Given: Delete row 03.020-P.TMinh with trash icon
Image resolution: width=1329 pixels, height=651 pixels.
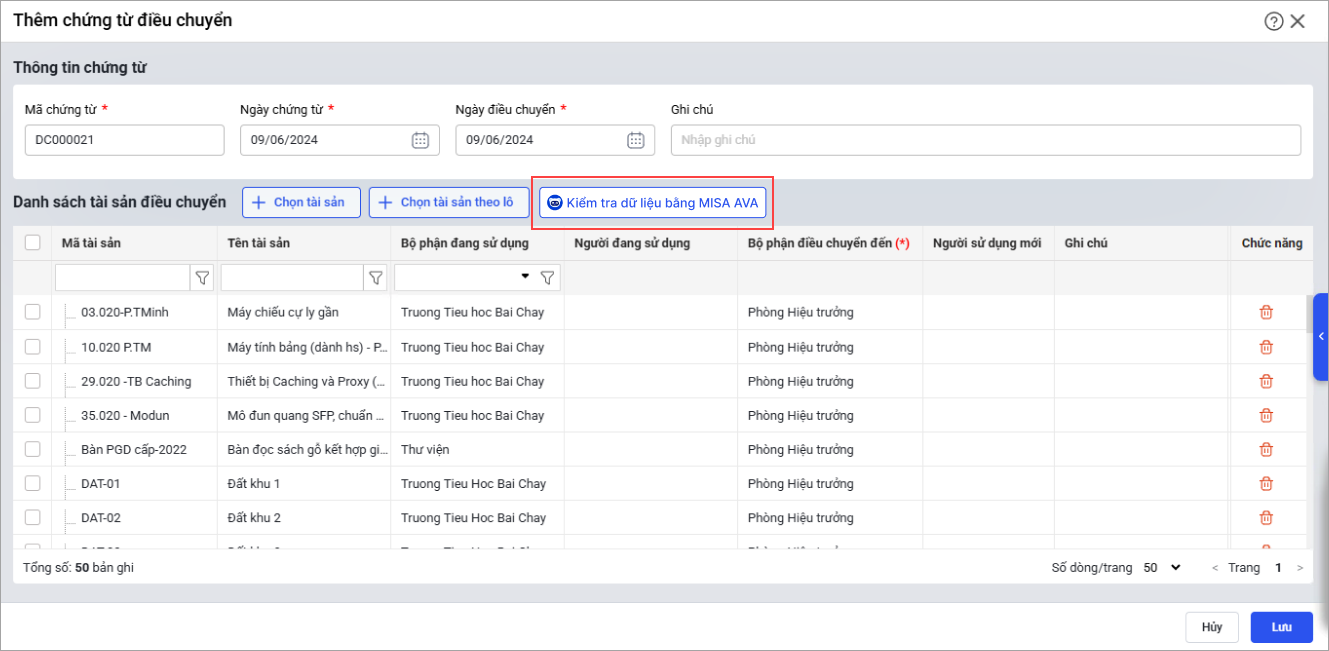Looking at the screenshot, I should 1266,312.
